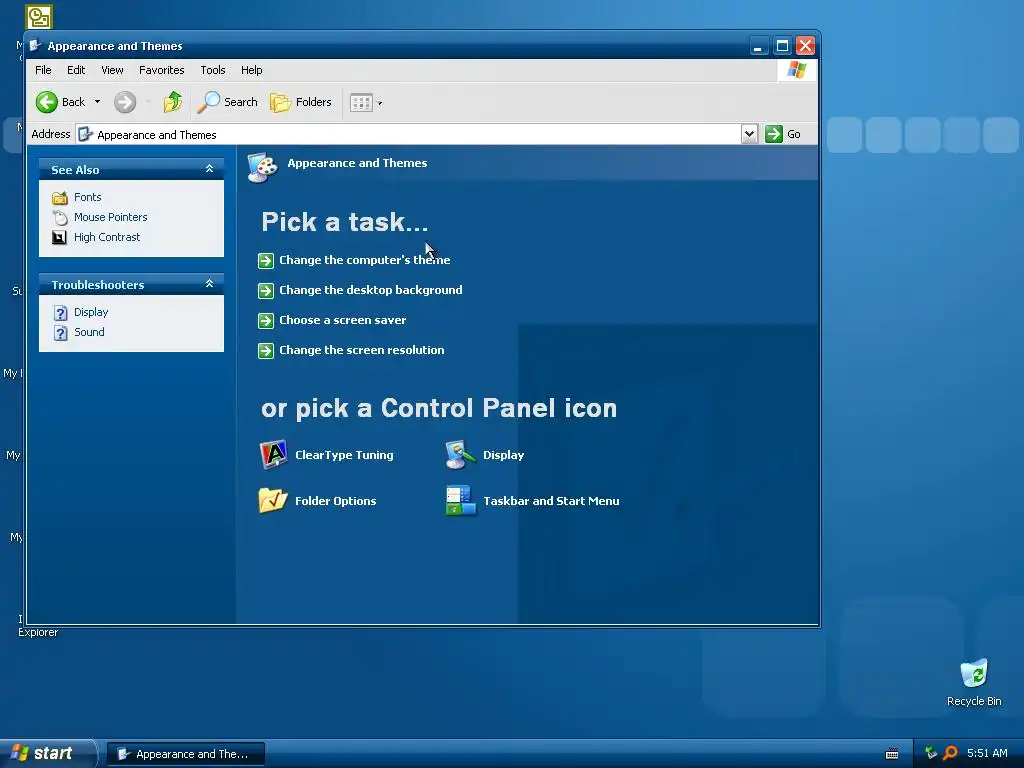Toggle the Folders pane button

pyautogui.click(x=301, y=102)
